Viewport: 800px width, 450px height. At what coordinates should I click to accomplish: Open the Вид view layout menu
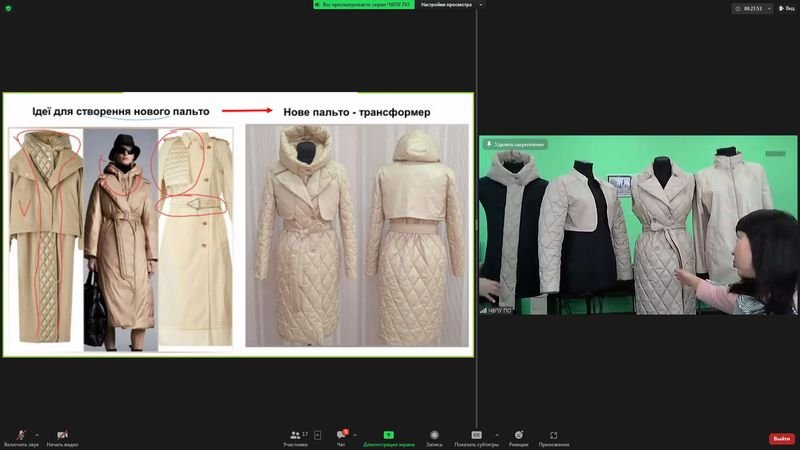(x=786, y=8)
